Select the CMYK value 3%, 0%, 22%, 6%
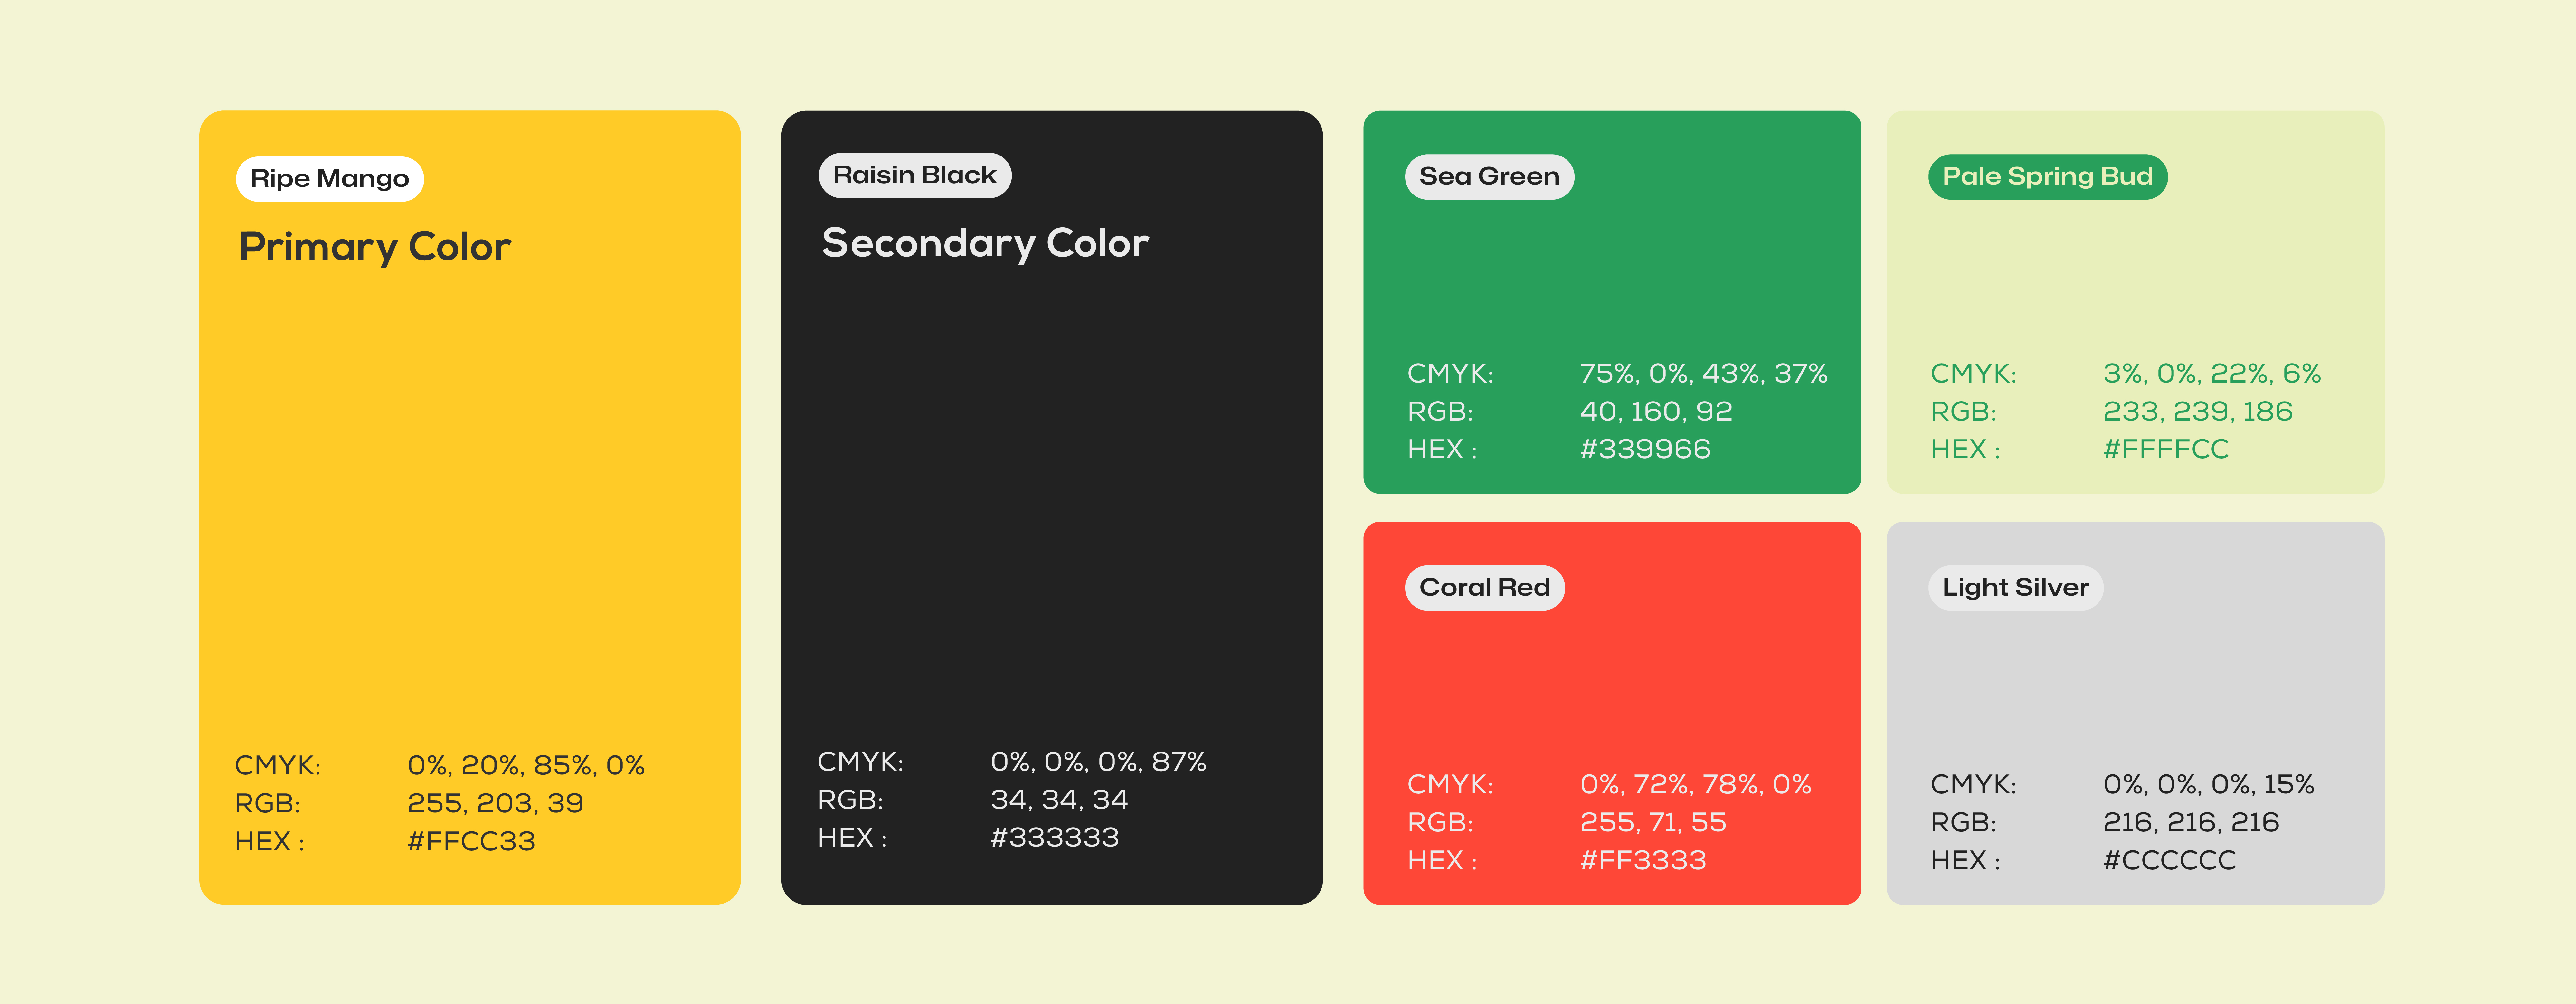The image size is (2576, 1004). point(2211,373)
